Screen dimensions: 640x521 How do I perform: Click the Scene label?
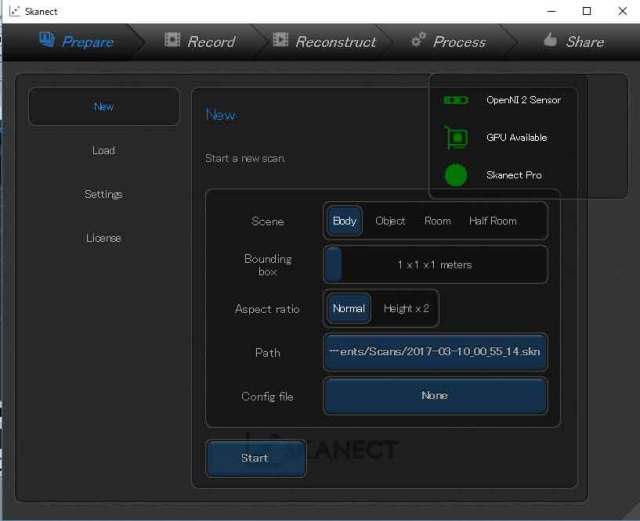(268, 221)
